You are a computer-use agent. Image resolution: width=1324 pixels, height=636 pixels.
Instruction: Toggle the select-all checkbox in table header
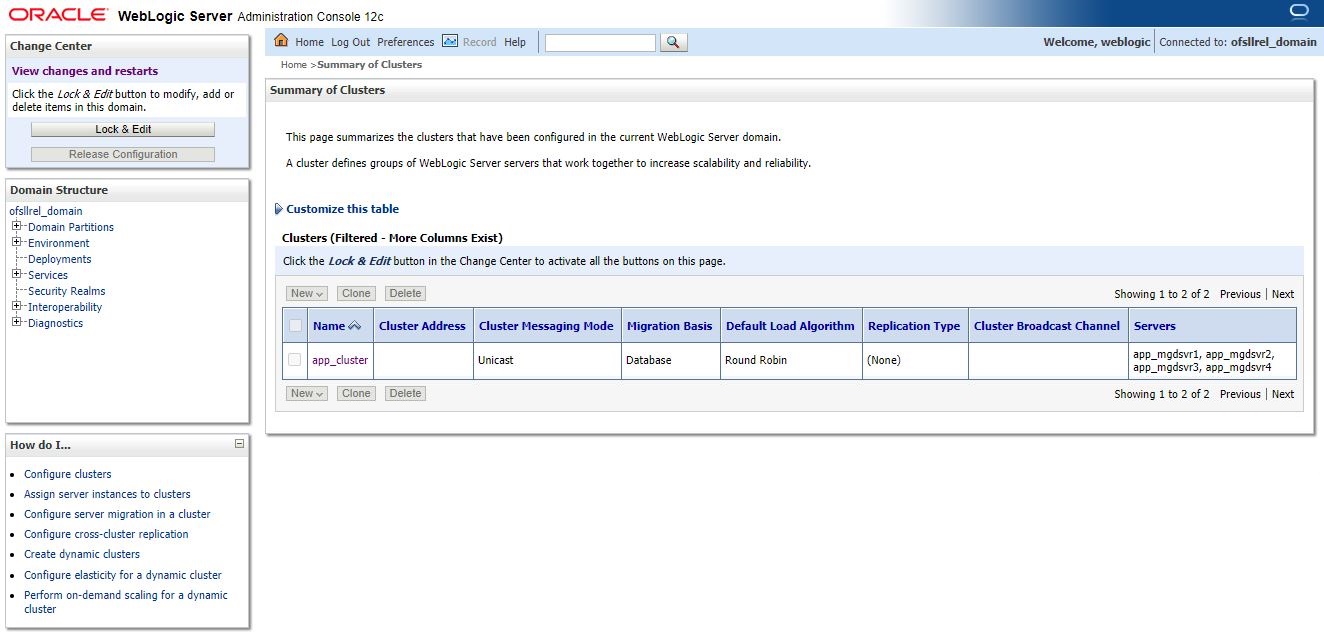[x=295, y=326]
